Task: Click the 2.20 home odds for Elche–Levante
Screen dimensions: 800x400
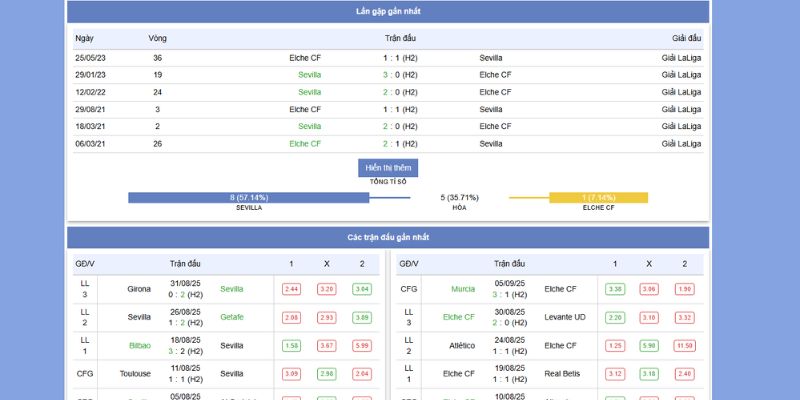Action: [x=615, y=317]
